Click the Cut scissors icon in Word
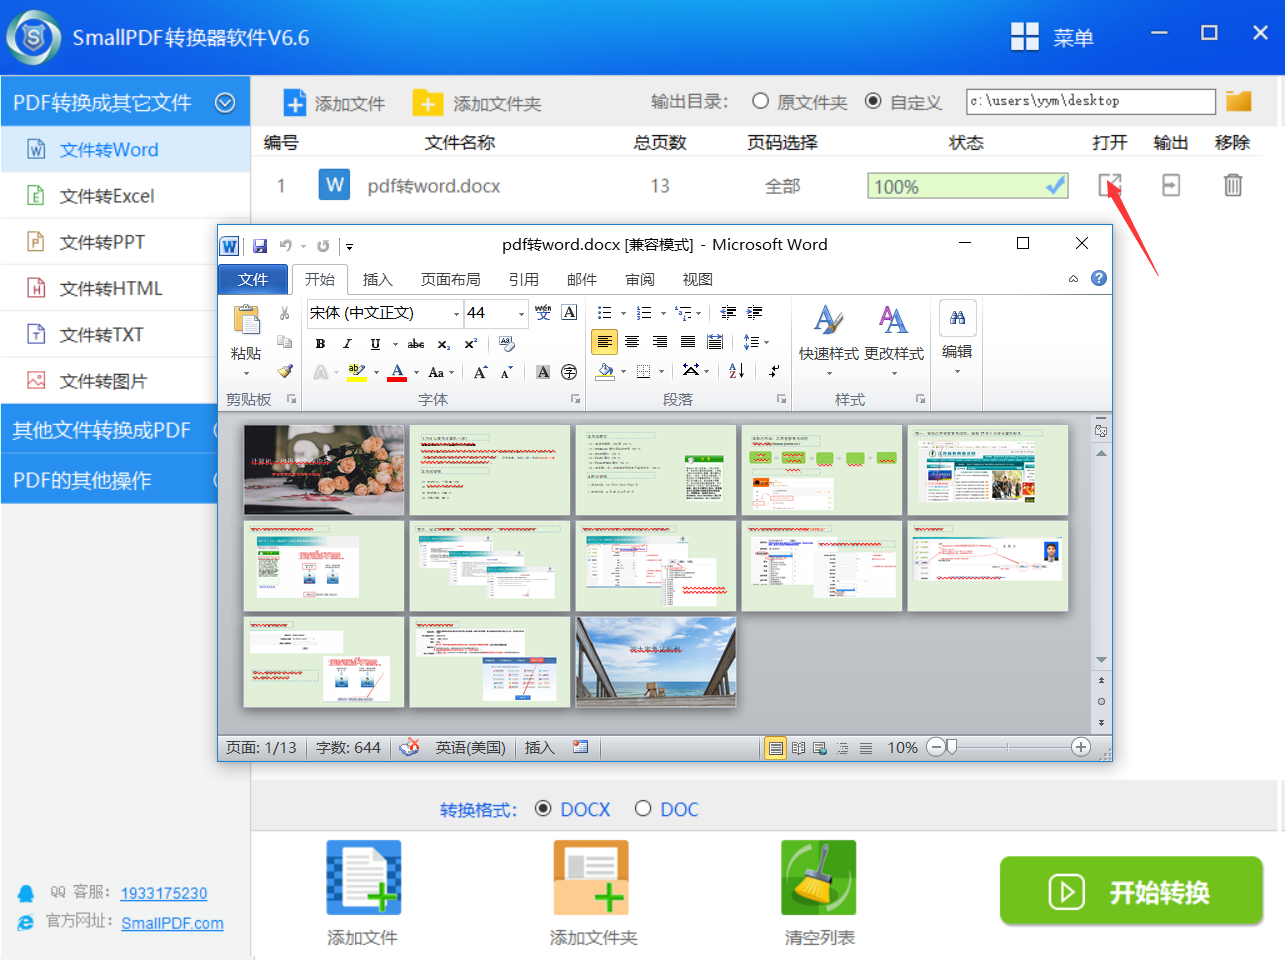 click(x=285, y=313)
